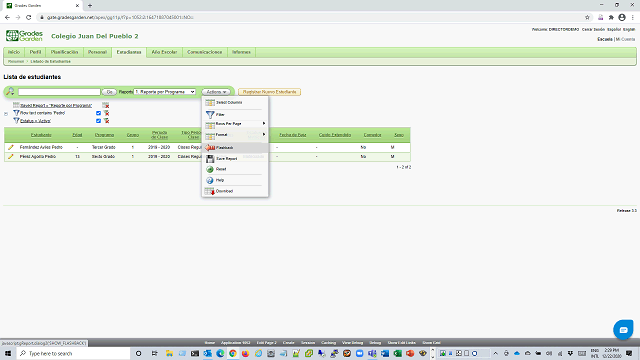Click into the report search text field

(x=59, y=92)
